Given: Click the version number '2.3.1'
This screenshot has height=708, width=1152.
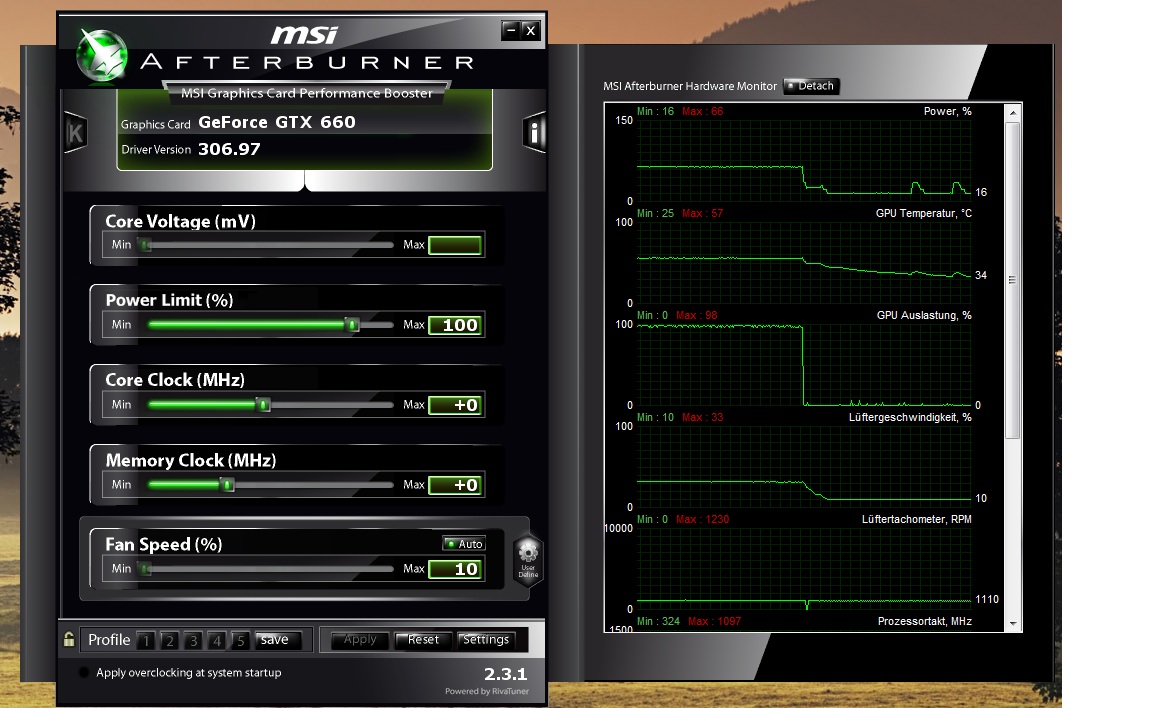Looking at the screenshot, I should coord(505,673).
